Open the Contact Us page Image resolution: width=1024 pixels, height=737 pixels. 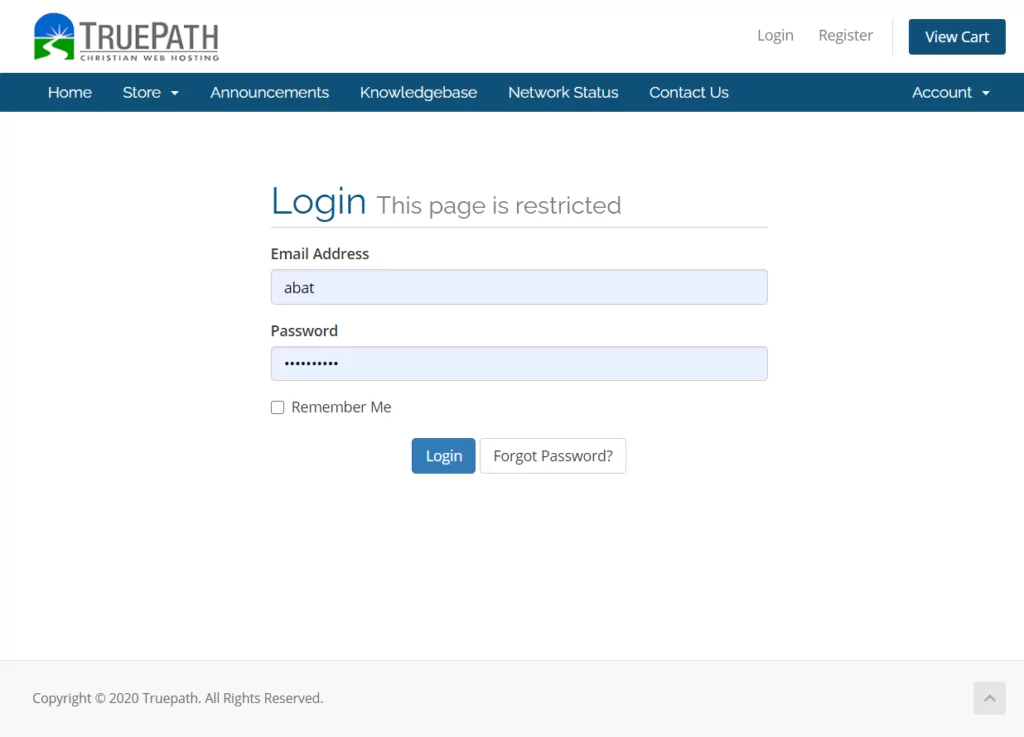click(688, 93)
